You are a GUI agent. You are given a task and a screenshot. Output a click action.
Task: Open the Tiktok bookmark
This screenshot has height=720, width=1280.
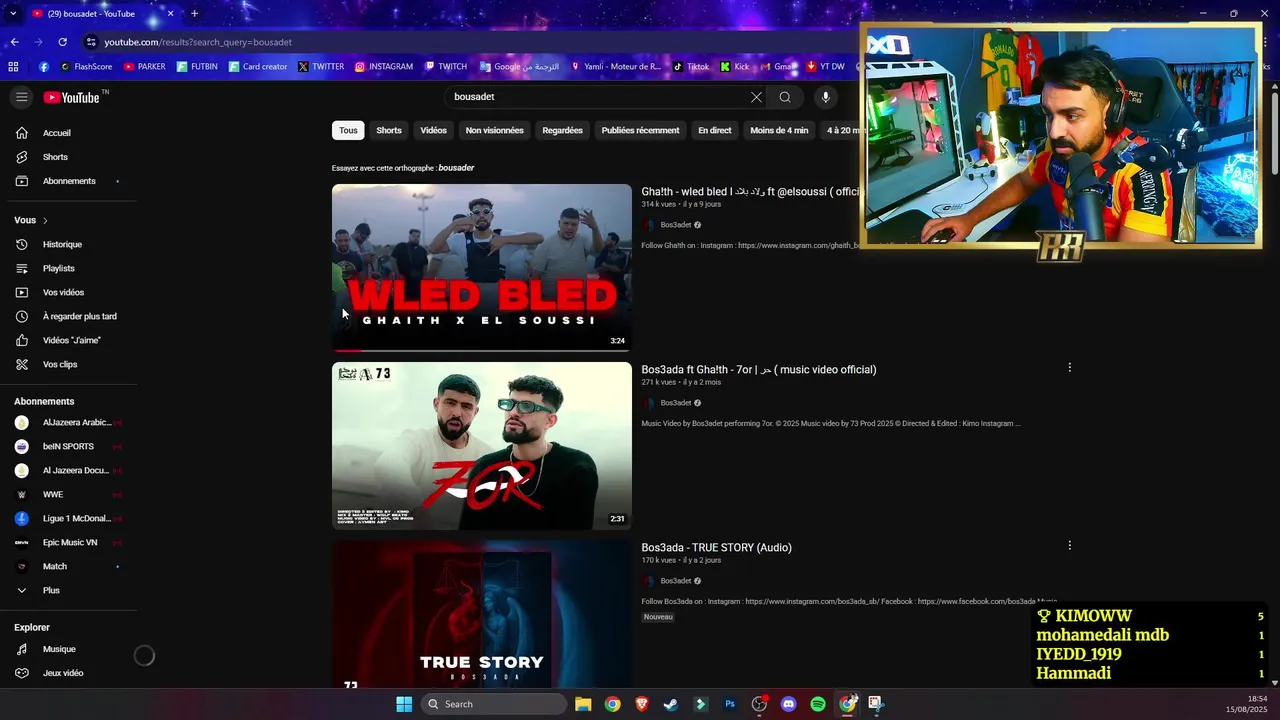point(691,67)
